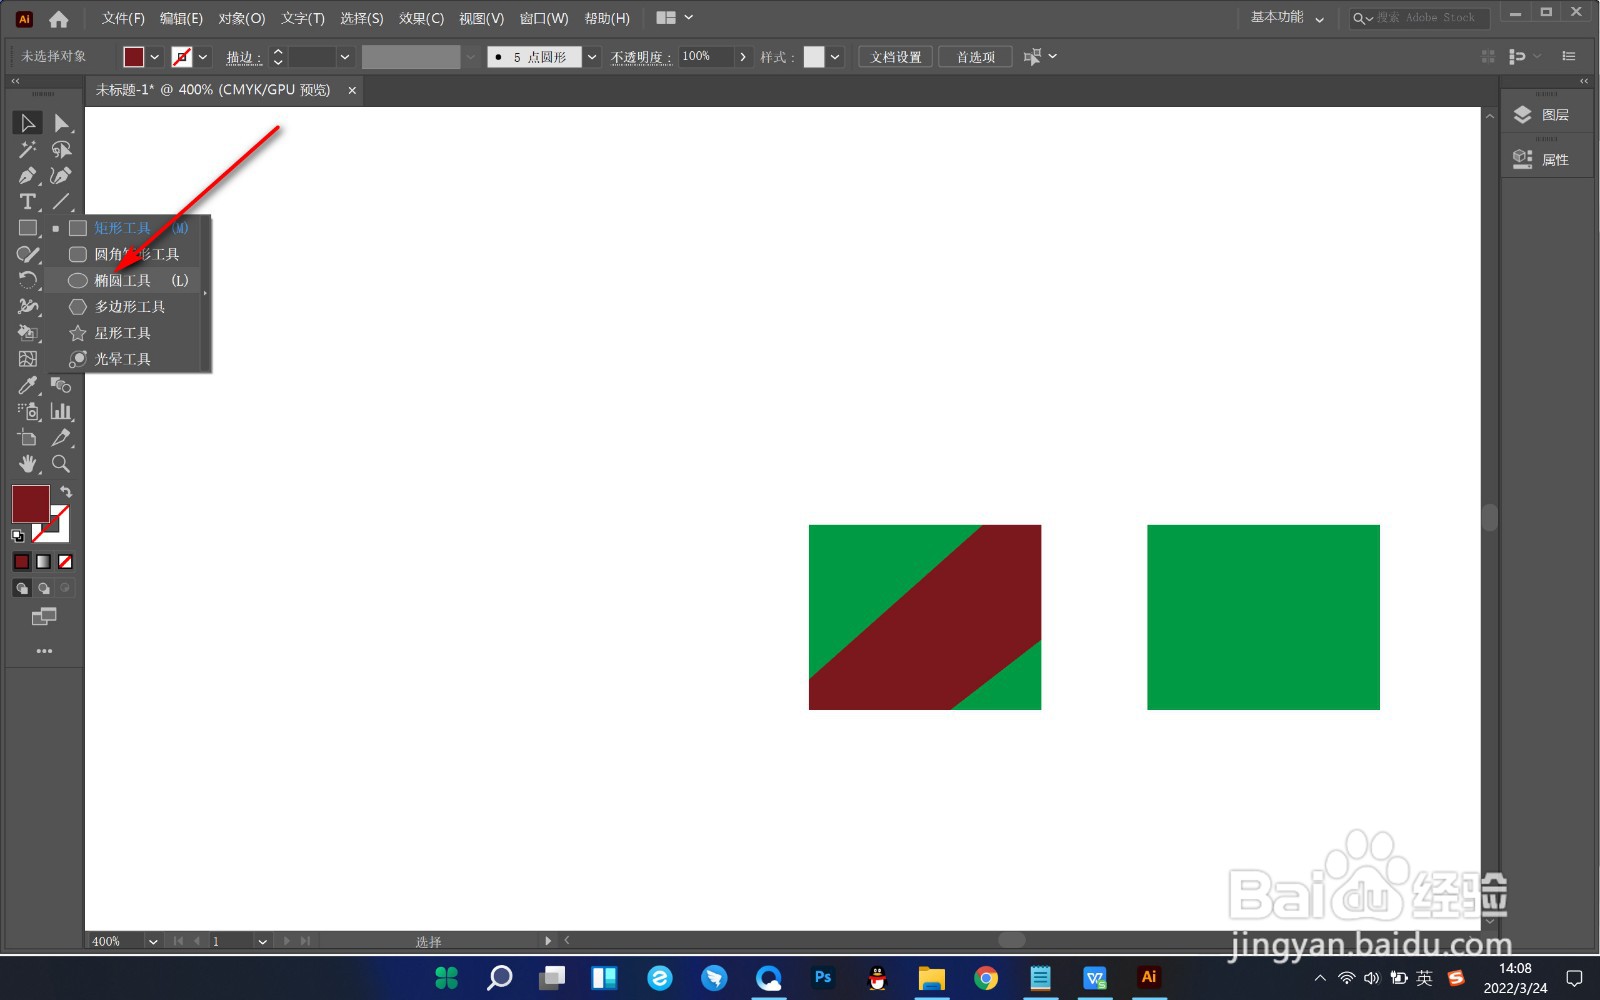Open artboard navigation dropdown
Image resolution: width=1600 pixels, height=1000 pixels.
tap(262, 941)
